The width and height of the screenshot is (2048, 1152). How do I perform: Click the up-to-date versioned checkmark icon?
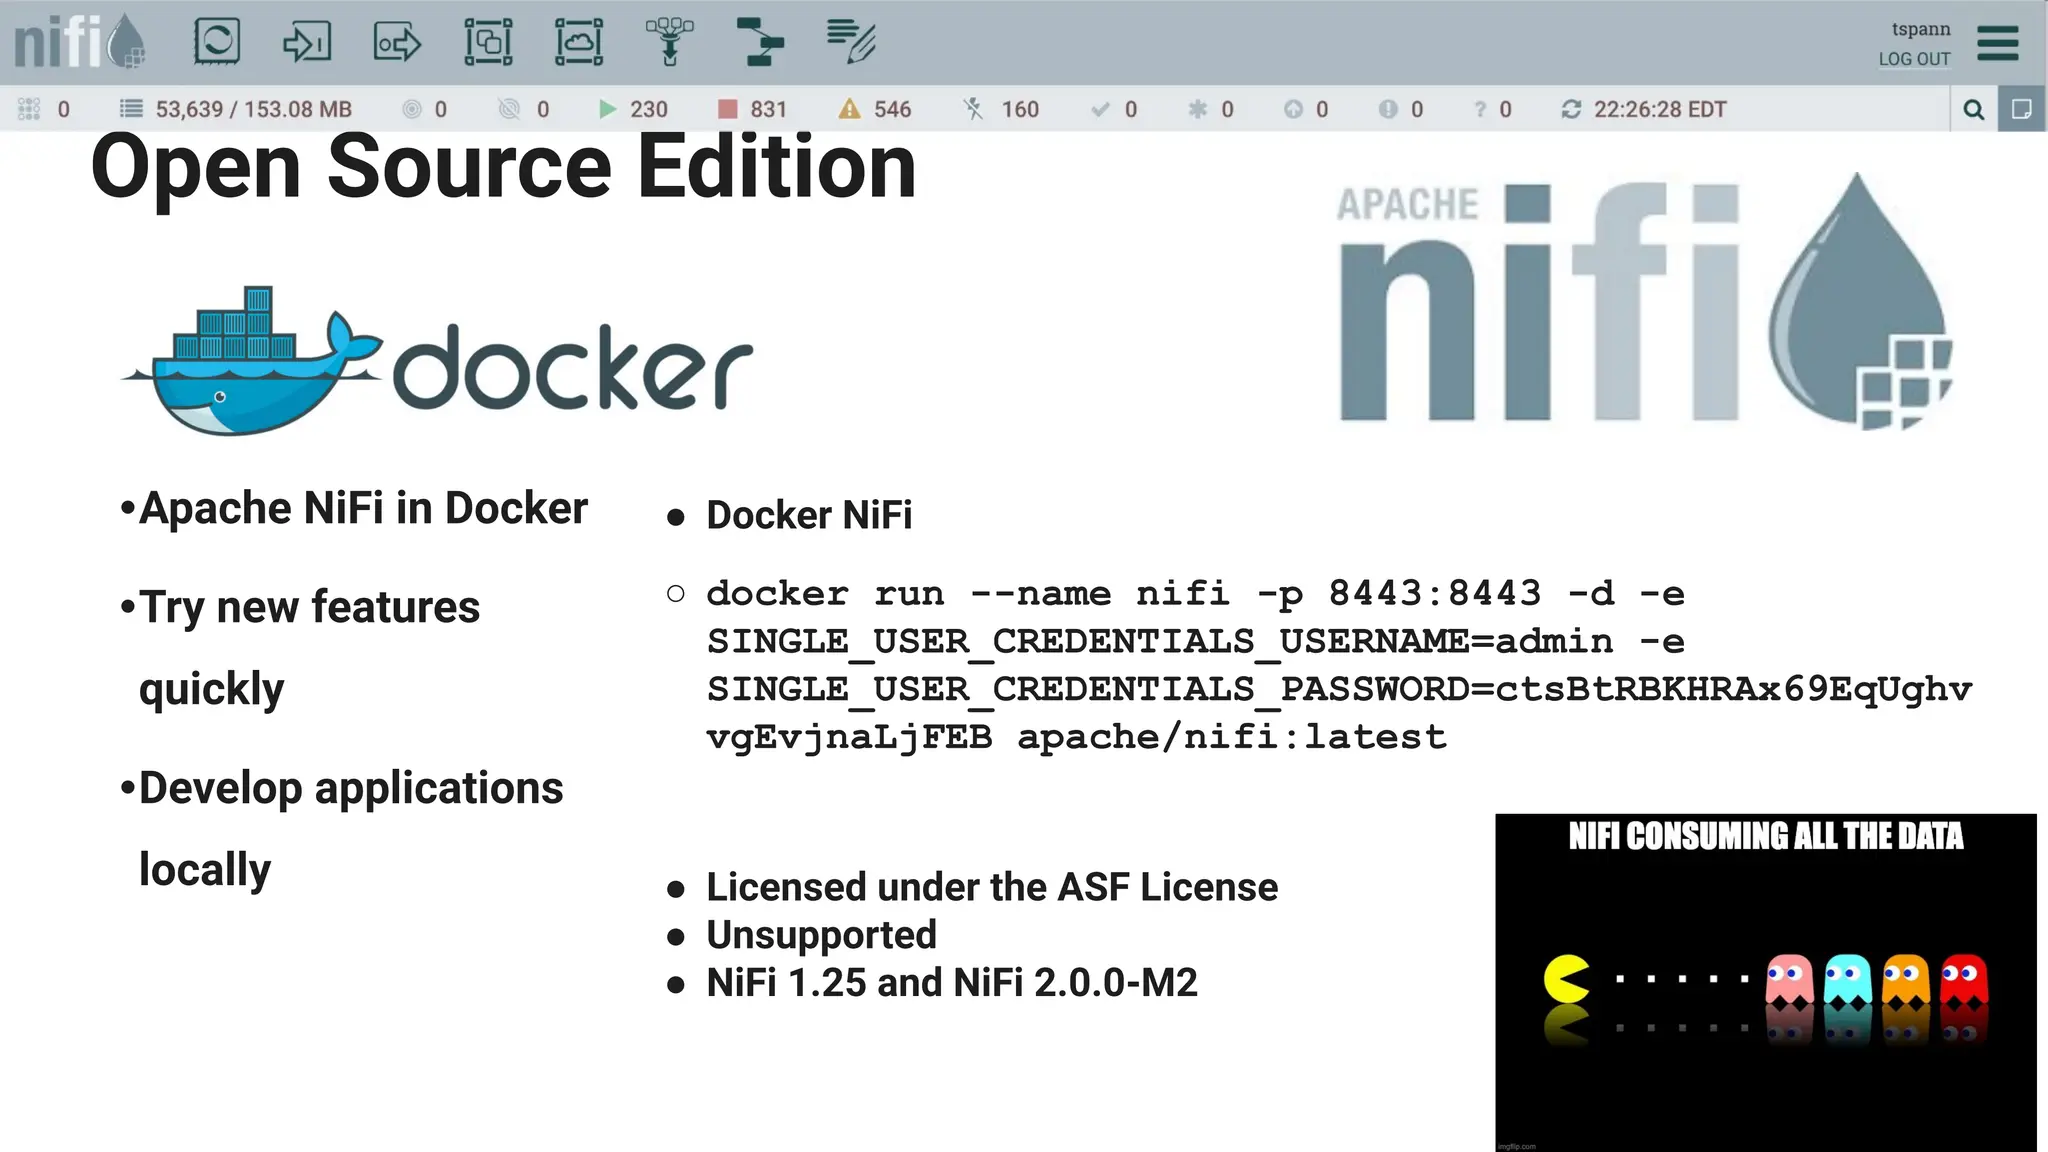click(x=1100, y=109)
